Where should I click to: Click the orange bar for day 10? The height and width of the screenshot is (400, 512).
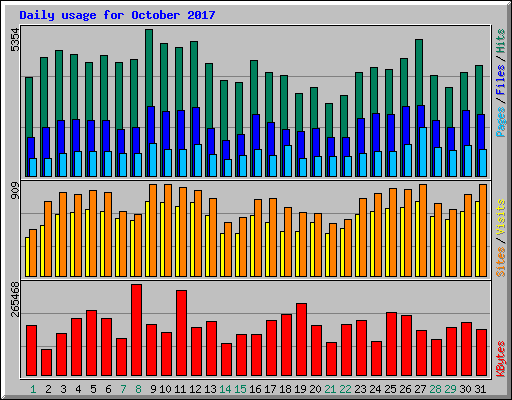(168, 230)
